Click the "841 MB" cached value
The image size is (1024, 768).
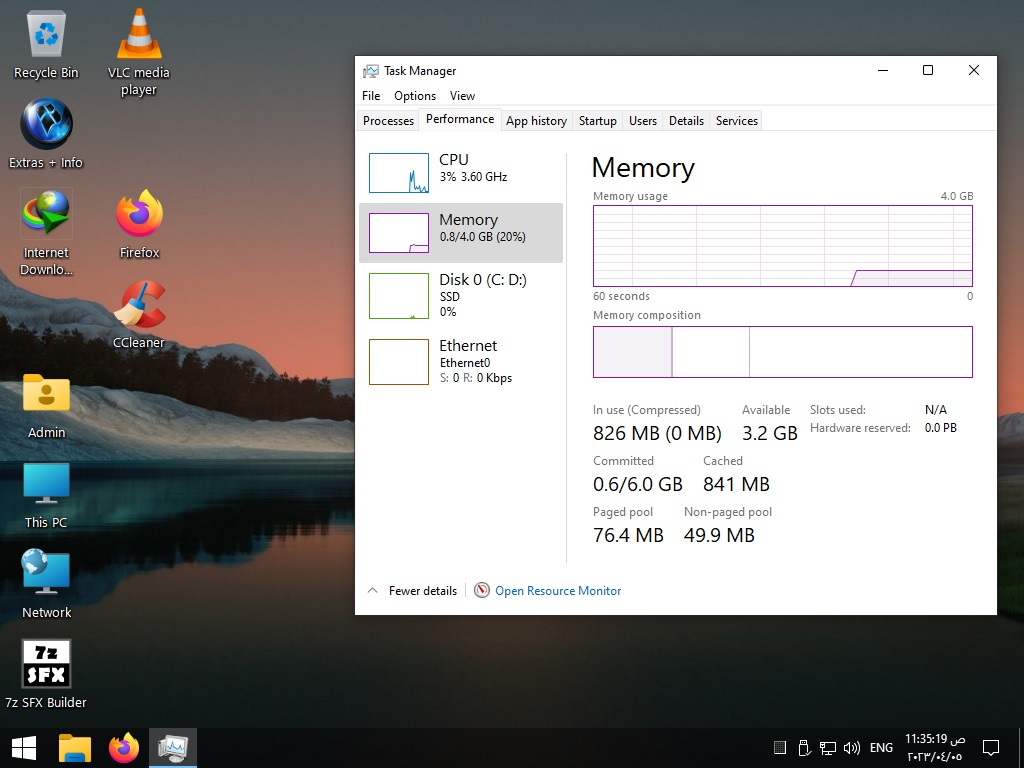pos(736,484)
